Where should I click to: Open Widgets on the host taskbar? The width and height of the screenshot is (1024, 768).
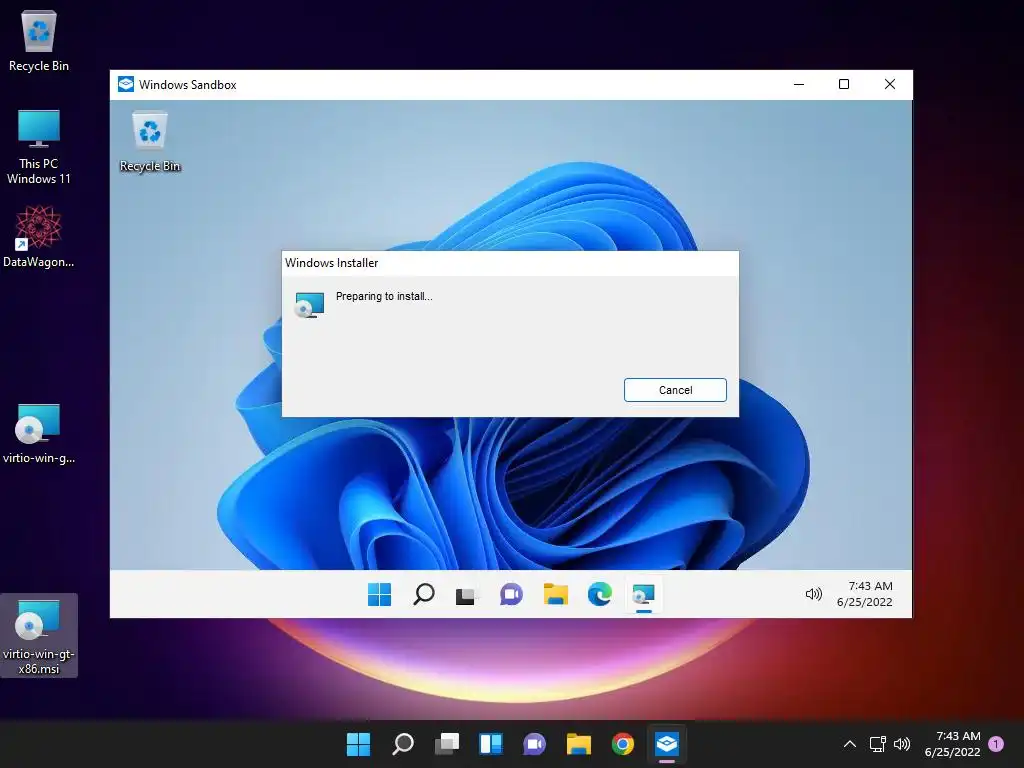[x=491, y=744]
